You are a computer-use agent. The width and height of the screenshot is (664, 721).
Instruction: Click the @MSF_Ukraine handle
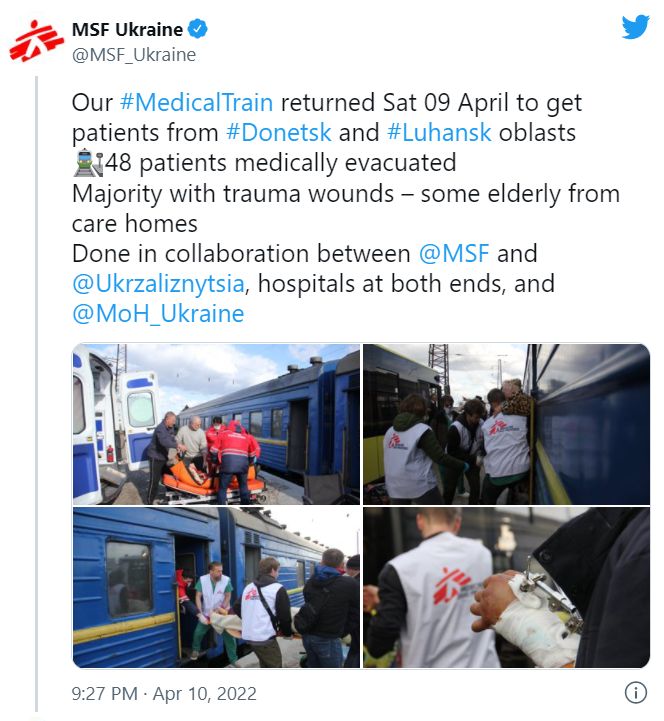[134, 55]
